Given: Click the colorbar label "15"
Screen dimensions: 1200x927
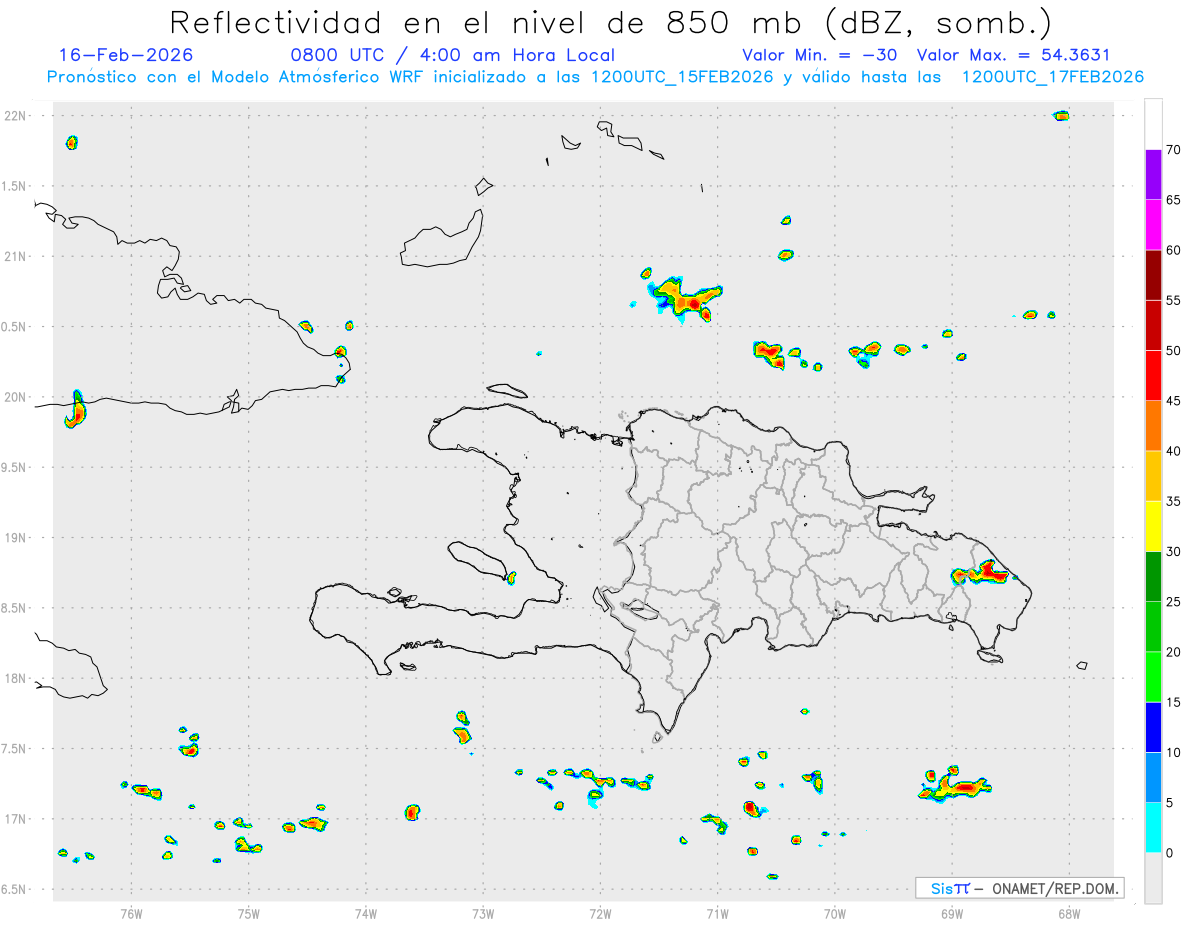Looking at the screenshot, I should pyautogui.click(x=1173, y=702).
